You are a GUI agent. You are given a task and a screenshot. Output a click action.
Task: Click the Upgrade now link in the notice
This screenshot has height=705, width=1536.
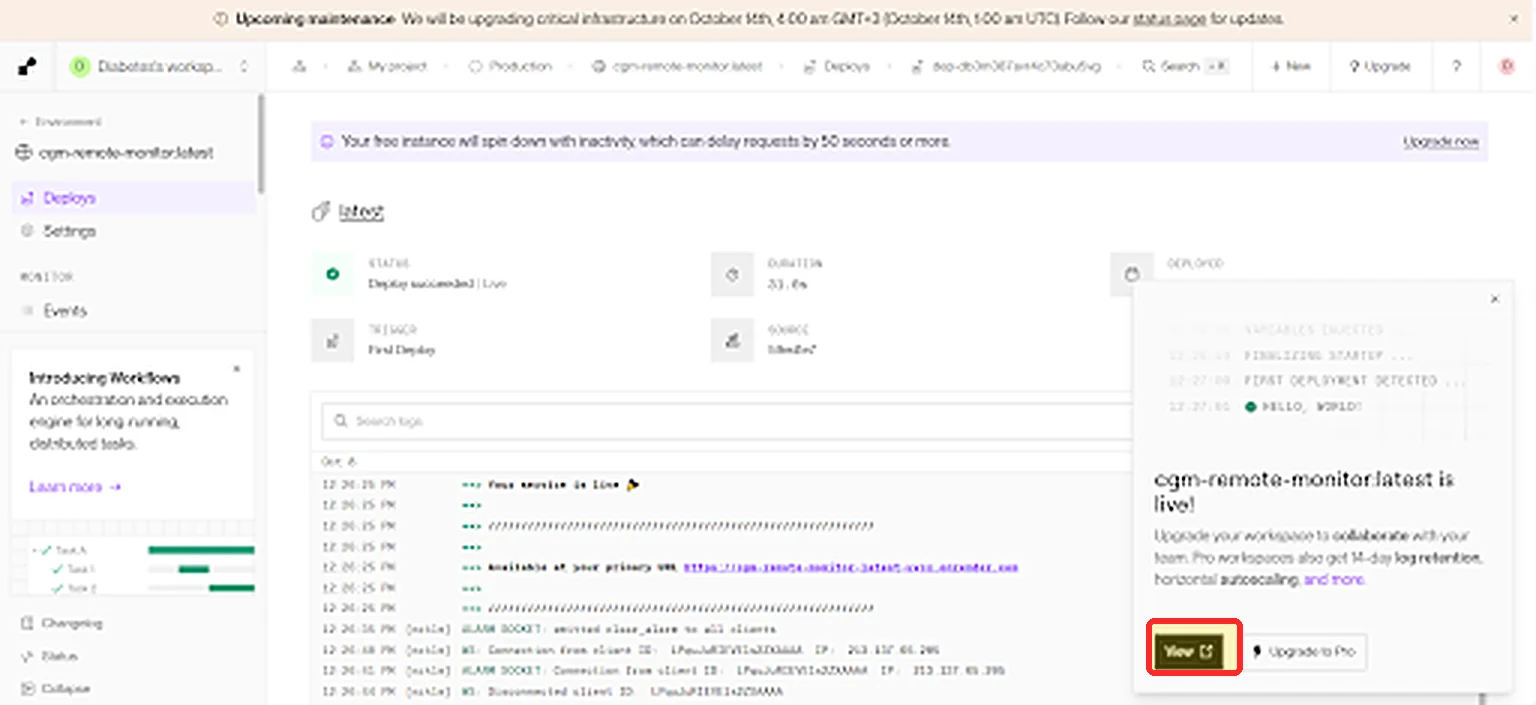1441,142
